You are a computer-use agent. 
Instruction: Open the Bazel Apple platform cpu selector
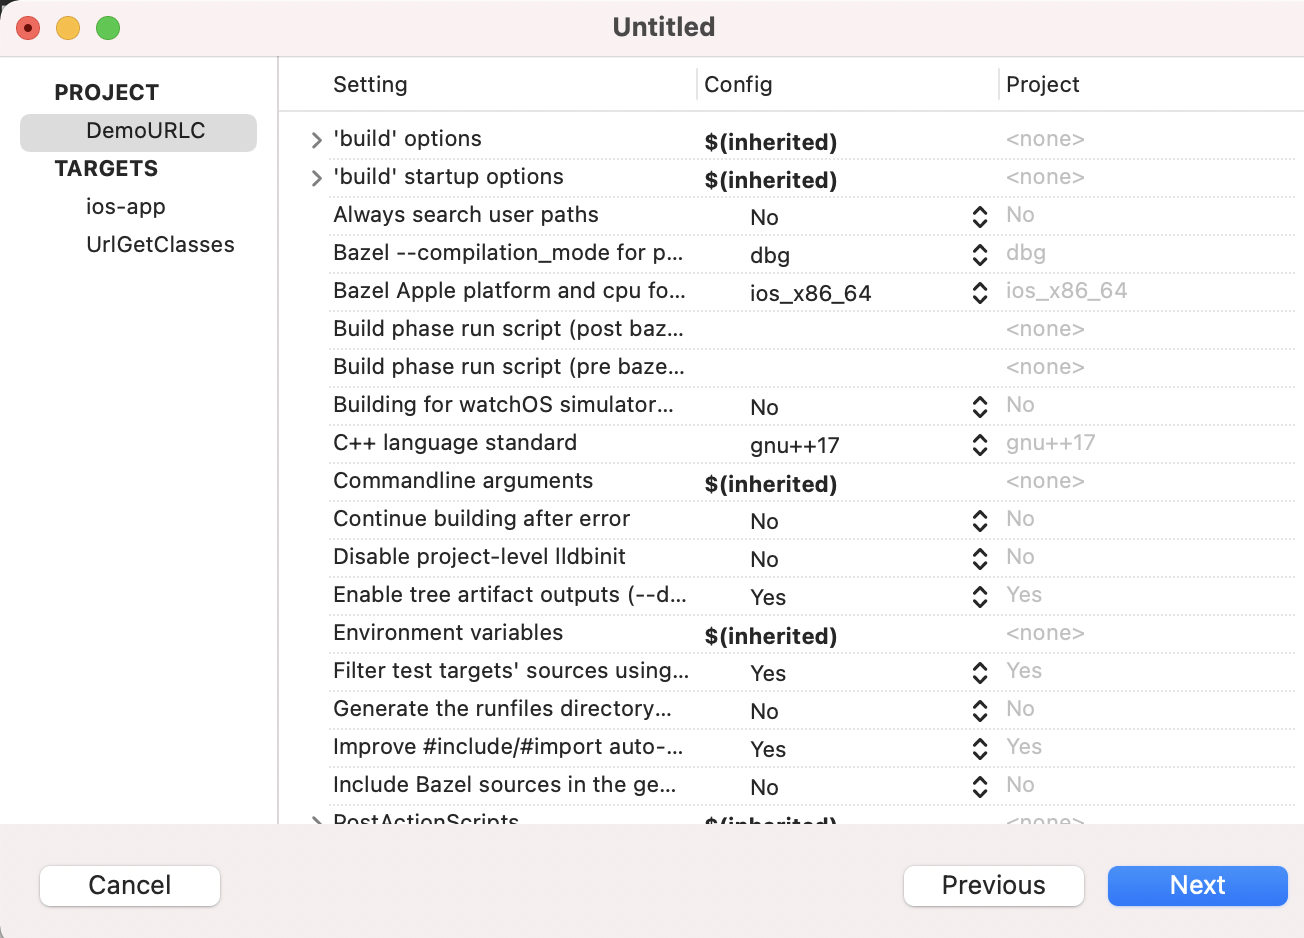(978, 292)
